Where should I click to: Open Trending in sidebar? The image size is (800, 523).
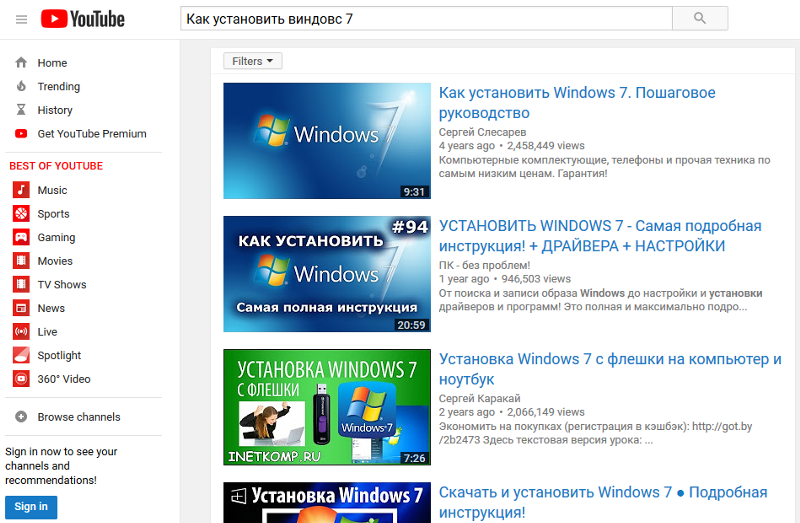point(59,86)
